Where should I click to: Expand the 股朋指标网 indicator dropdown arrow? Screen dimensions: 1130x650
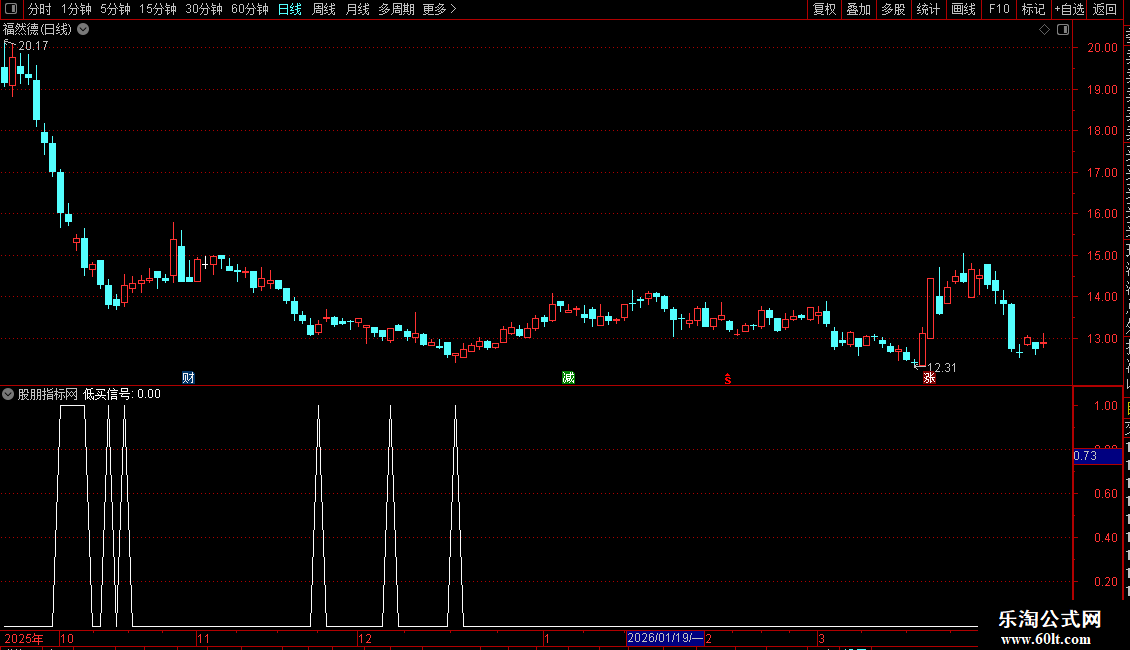pyautogui.click(x=8, y=394)
